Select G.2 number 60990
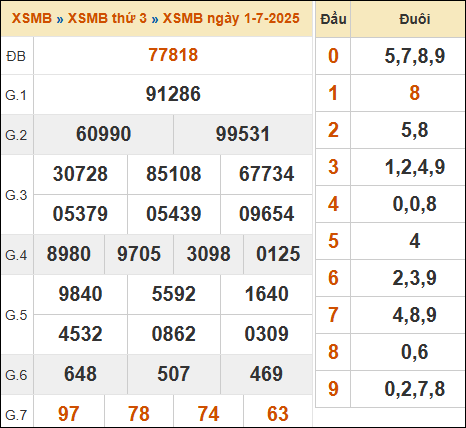This screenshot has height=428, width=466. (x=103, y=134)
